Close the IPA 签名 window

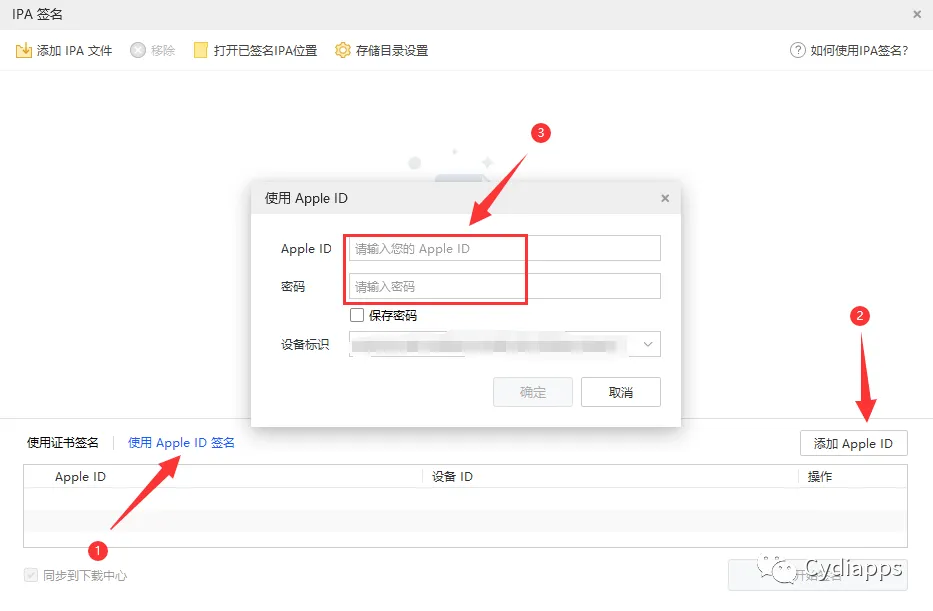[x=917, y=14]
